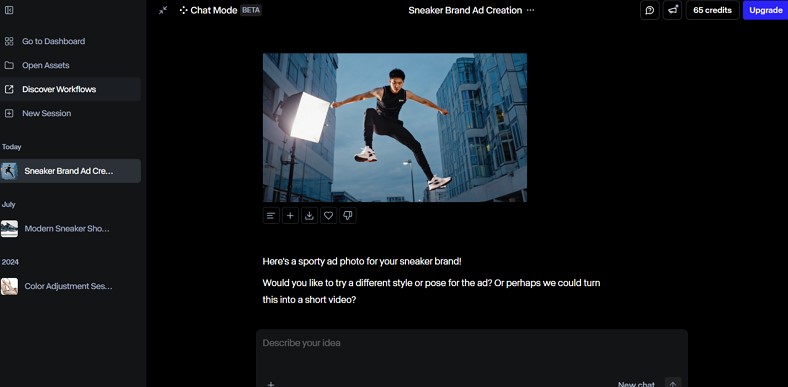Download the generated sneaker image

point(309,216)
